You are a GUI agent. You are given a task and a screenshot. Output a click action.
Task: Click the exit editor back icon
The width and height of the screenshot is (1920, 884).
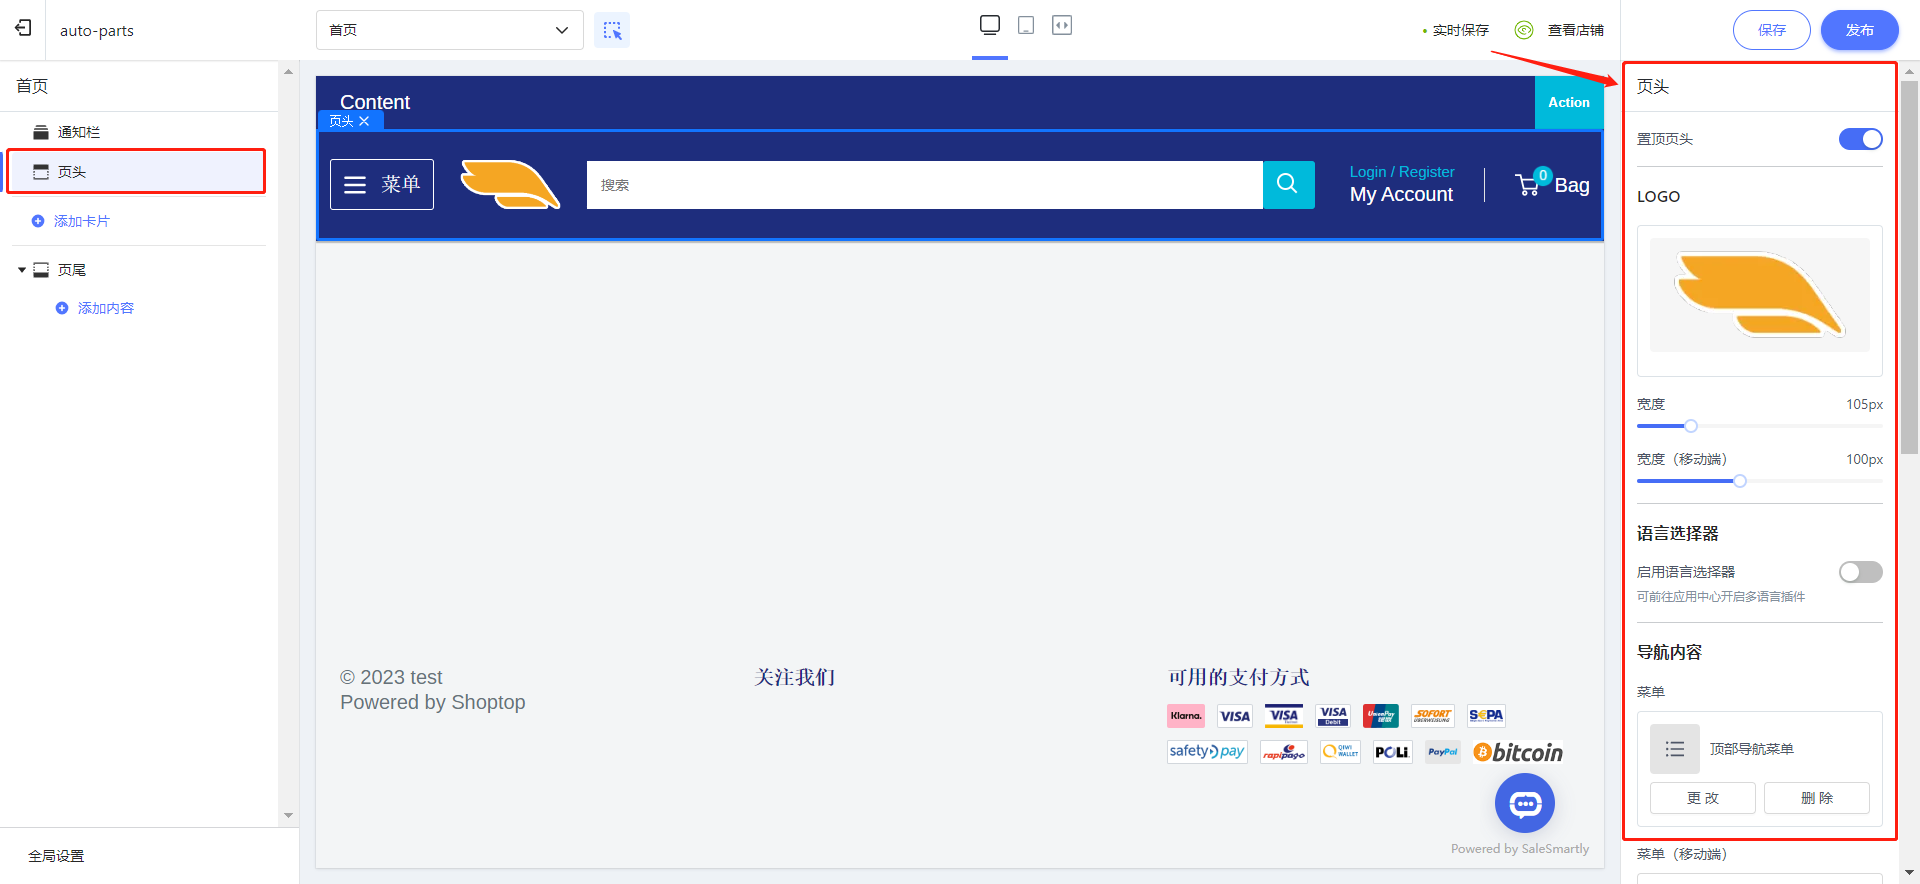tap(23, 29)
